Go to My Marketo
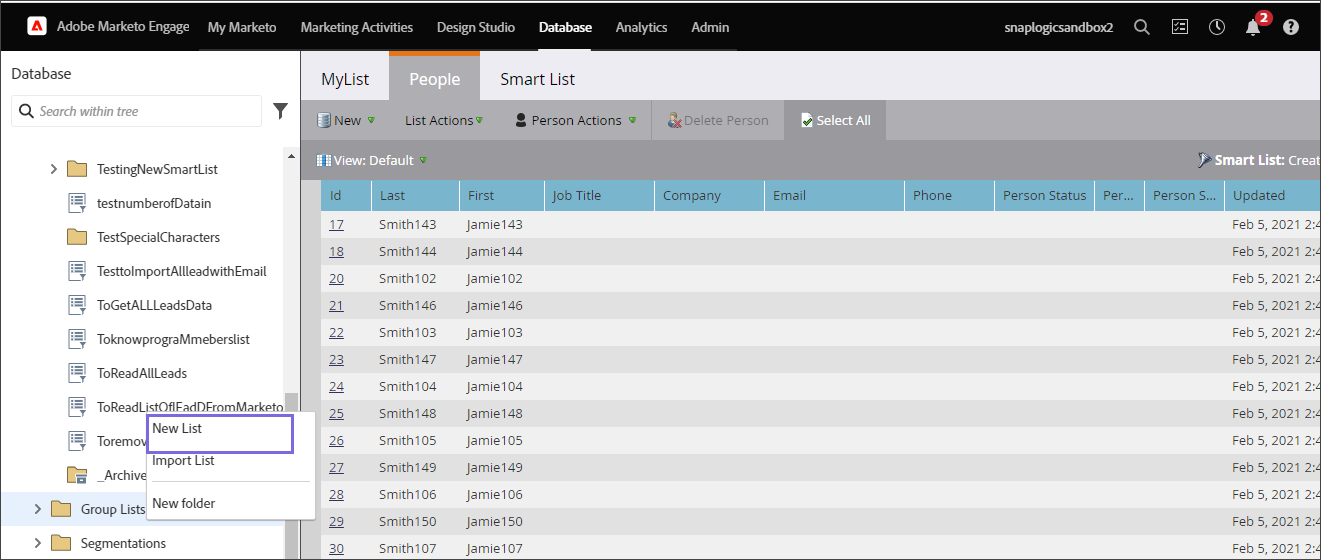Image resolution: width=1321 pixels, height=560 pixels. coord(242,27)
